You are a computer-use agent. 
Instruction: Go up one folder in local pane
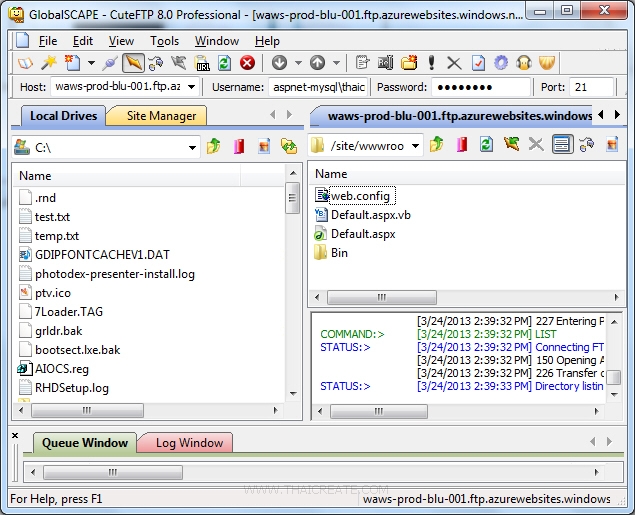(213, 146)
